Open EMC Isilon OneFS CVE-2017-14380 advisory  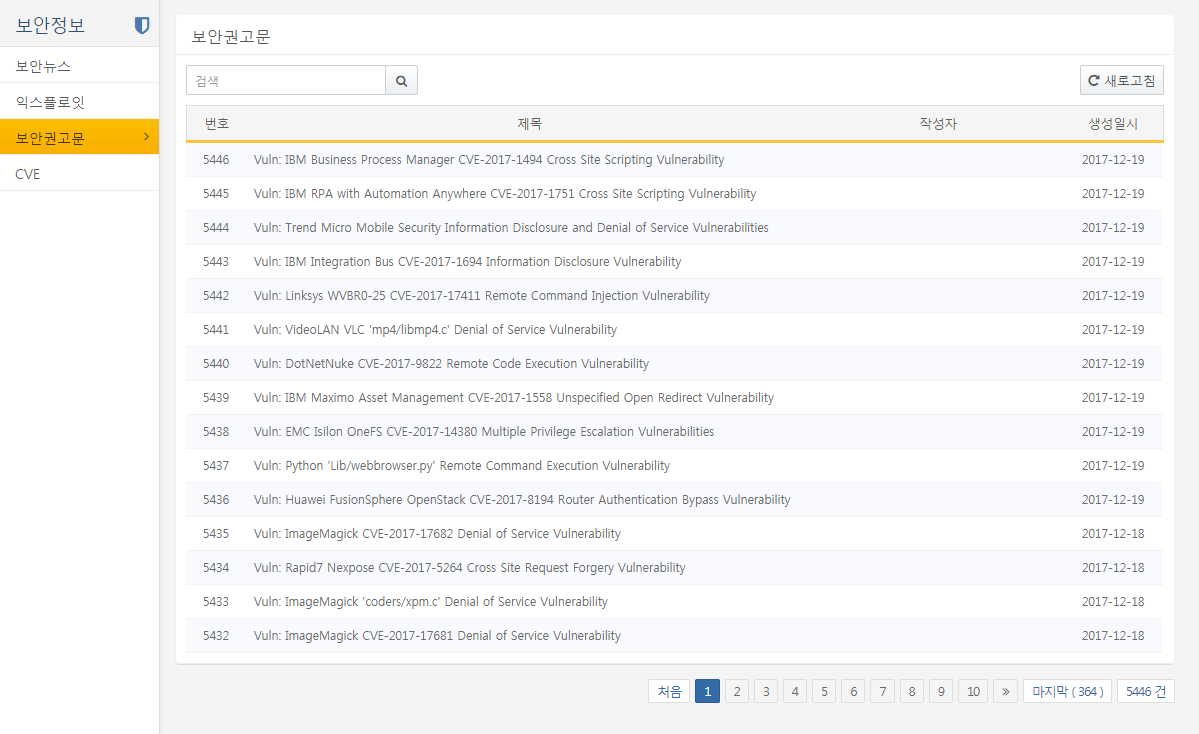pyautogui.click(x=484, y=432)
